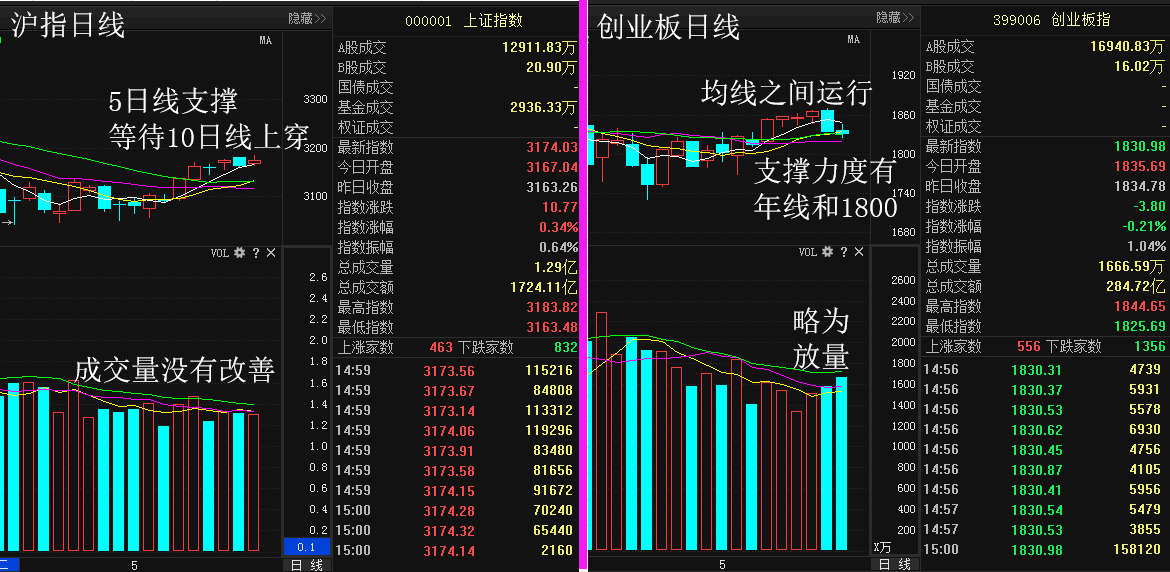The image size is (1170, 572).
Task: Select the VOL label in 沪指 volume pane
Action: point(219,253)
